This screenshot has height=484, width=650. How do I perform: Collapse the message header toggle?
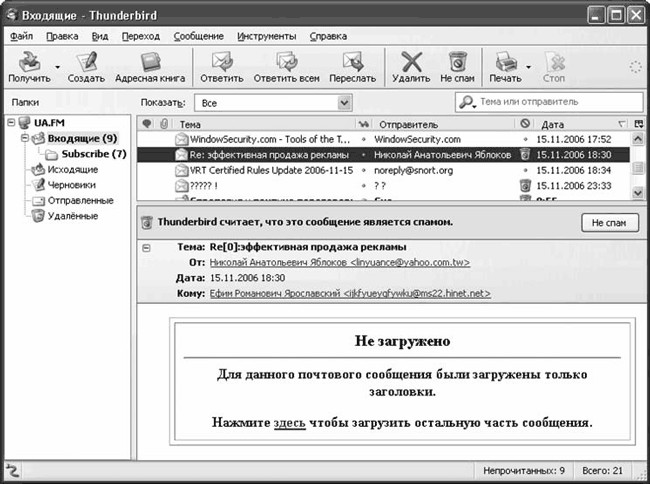point(146,248)
